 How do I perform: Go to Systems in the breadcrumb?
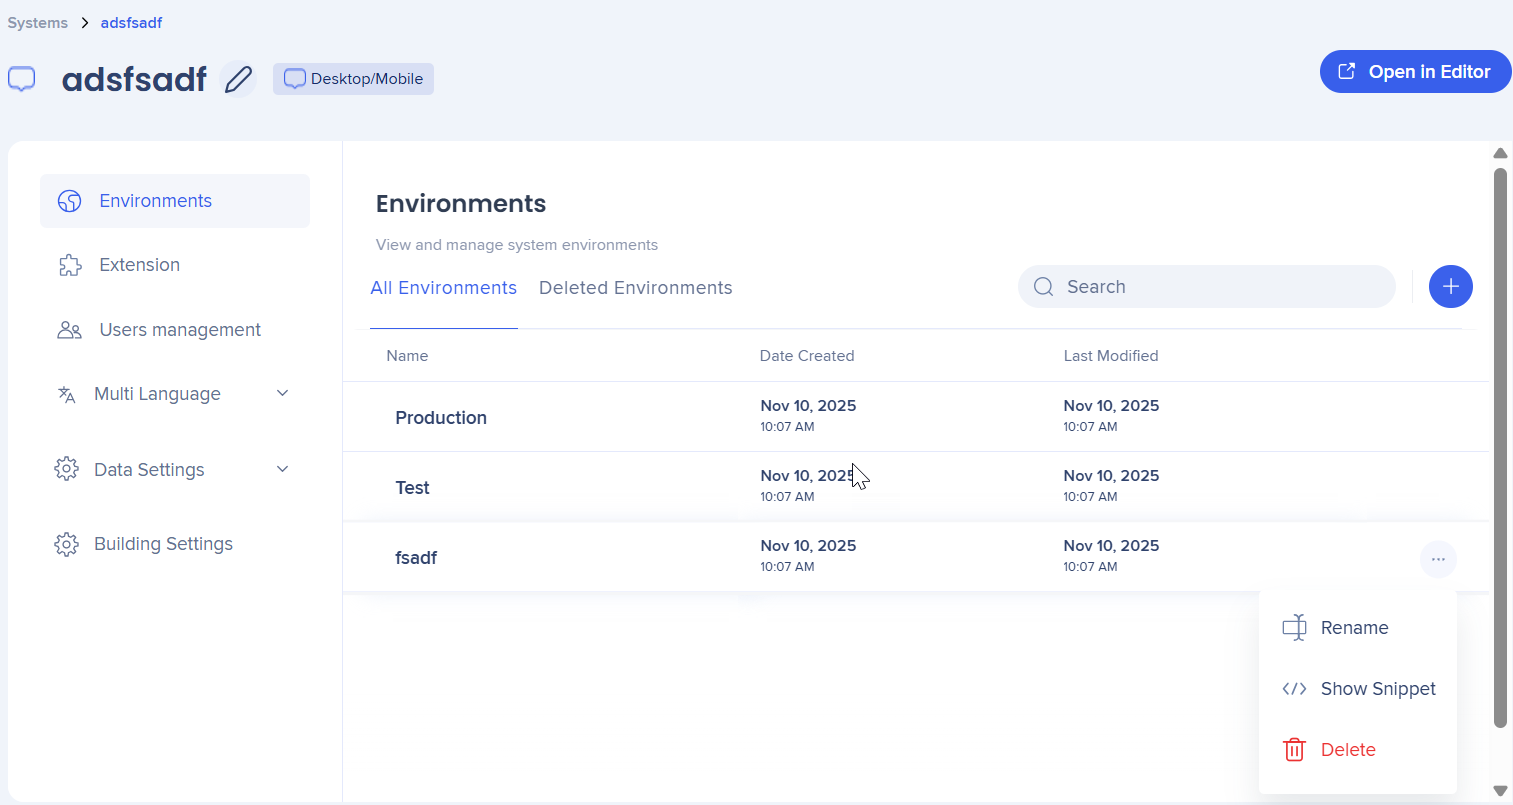(38, 23)
